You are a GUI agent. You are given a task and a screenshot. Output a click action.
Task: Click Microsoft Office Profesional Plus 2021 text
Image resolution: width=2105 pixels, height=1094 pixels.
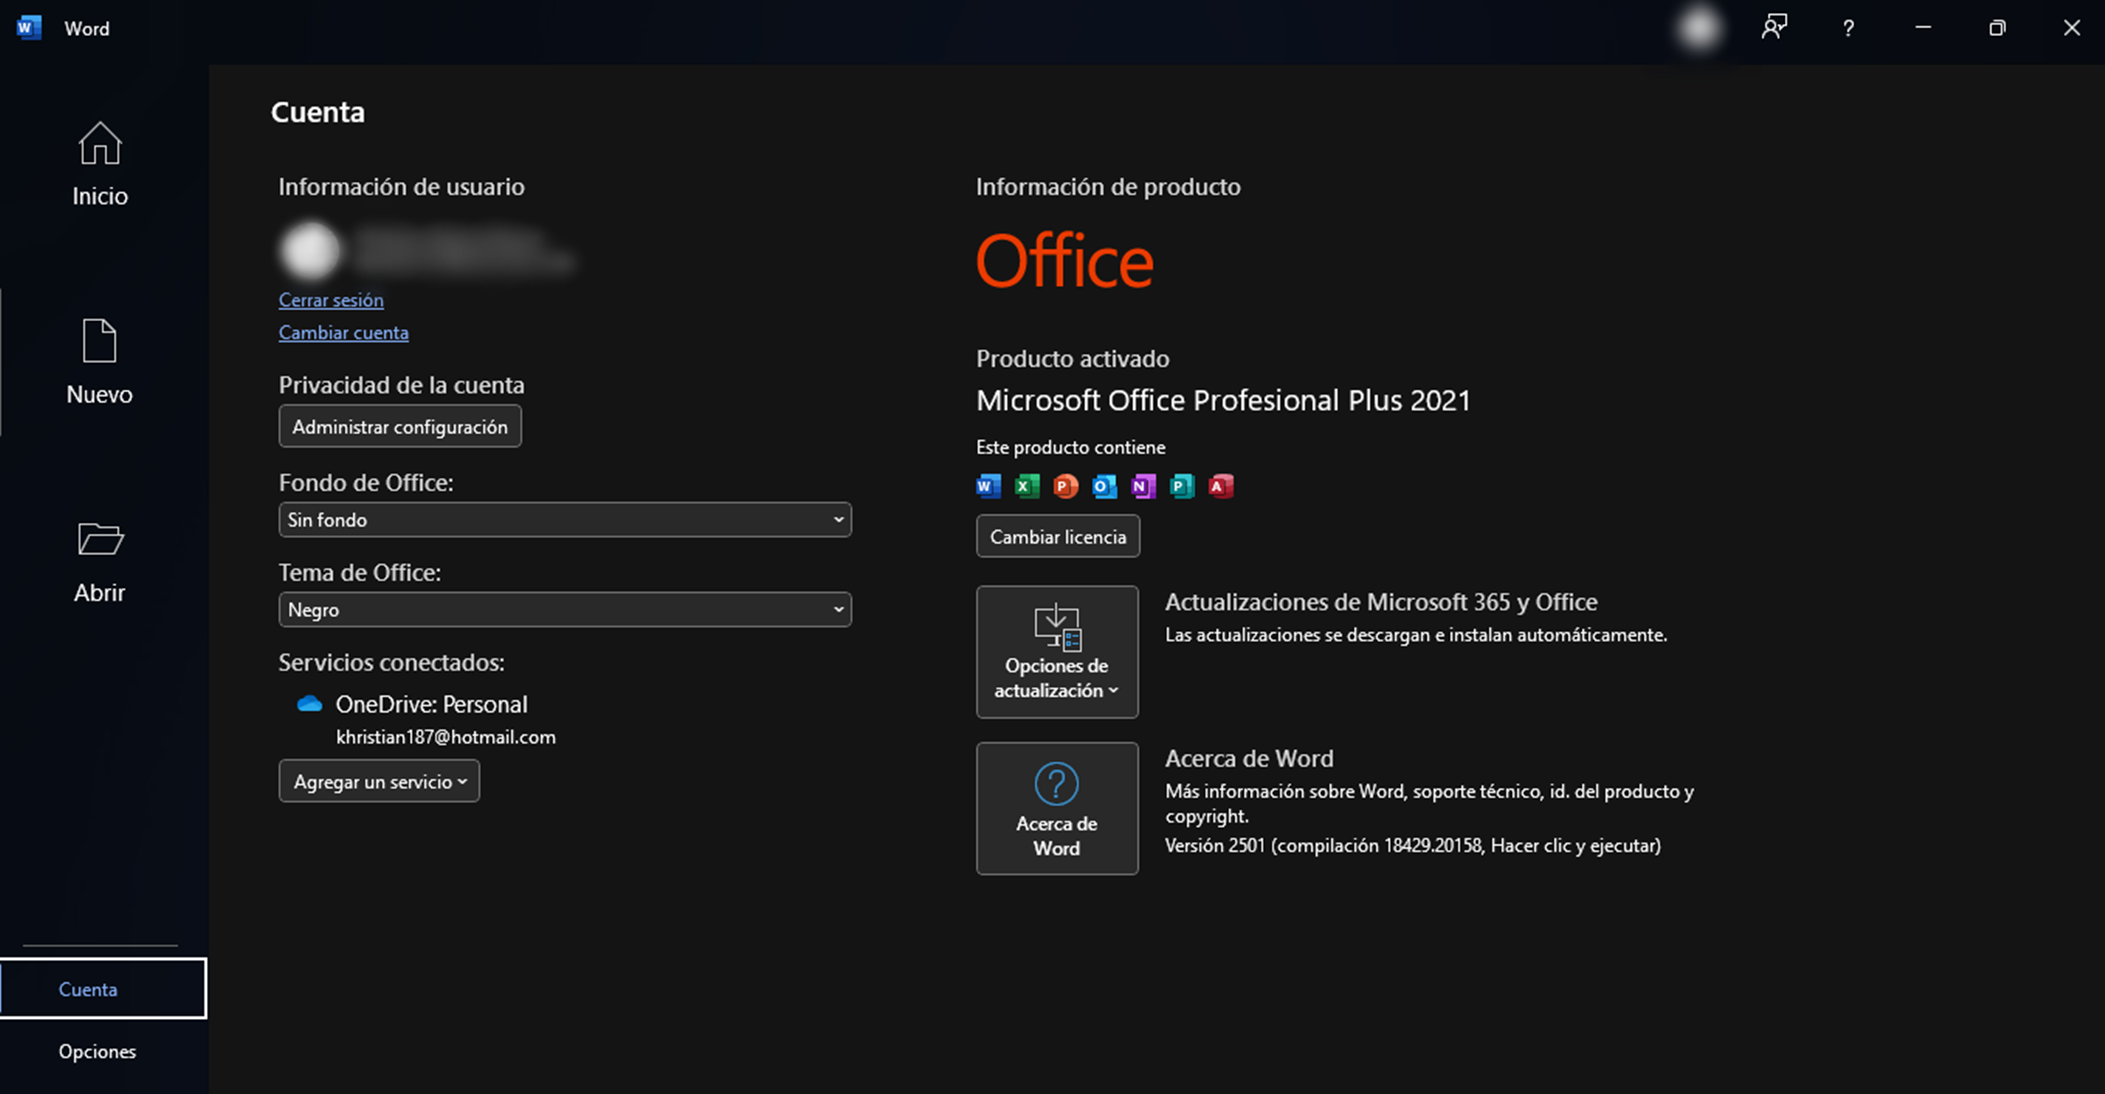click(1223, 400)
